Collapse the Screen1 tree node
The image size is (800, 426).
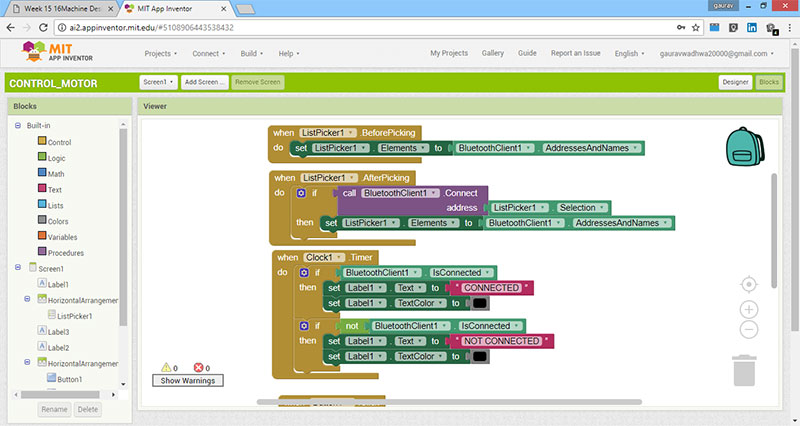(x=18, y=267)
